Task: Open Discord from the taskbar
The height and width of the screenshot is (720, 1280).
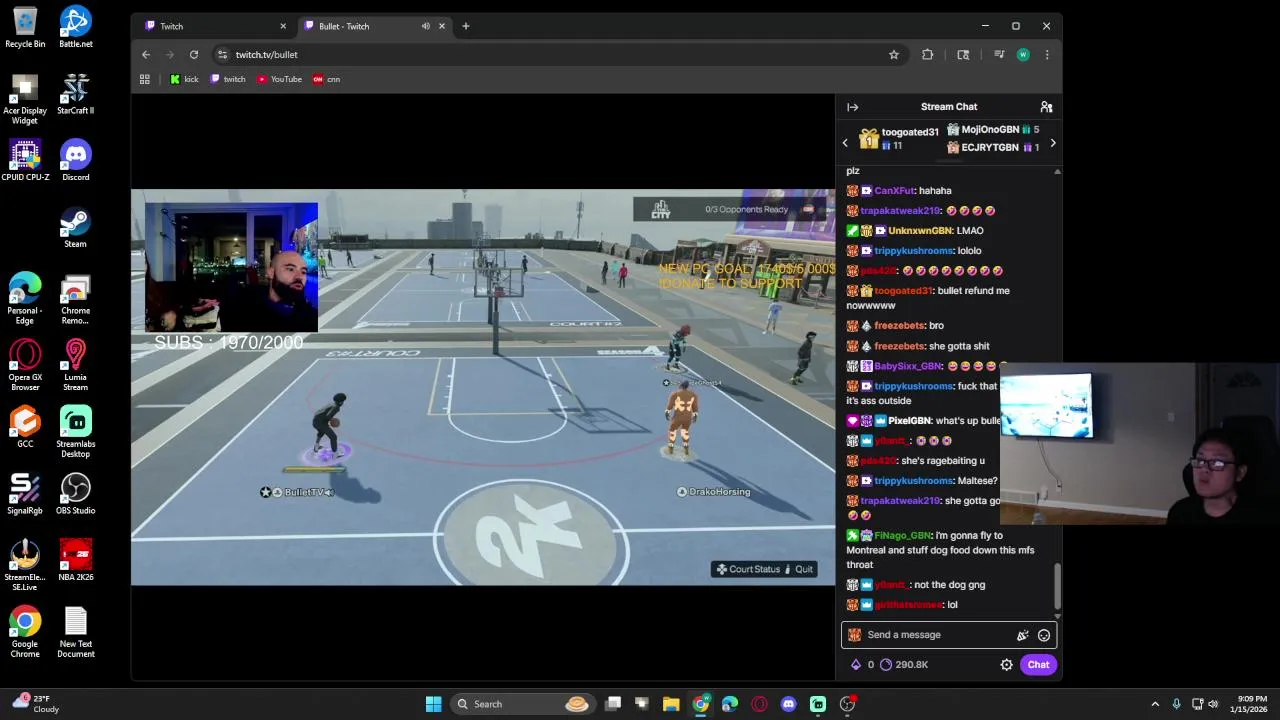Action: pyautogui.click(x=788, y=704)
